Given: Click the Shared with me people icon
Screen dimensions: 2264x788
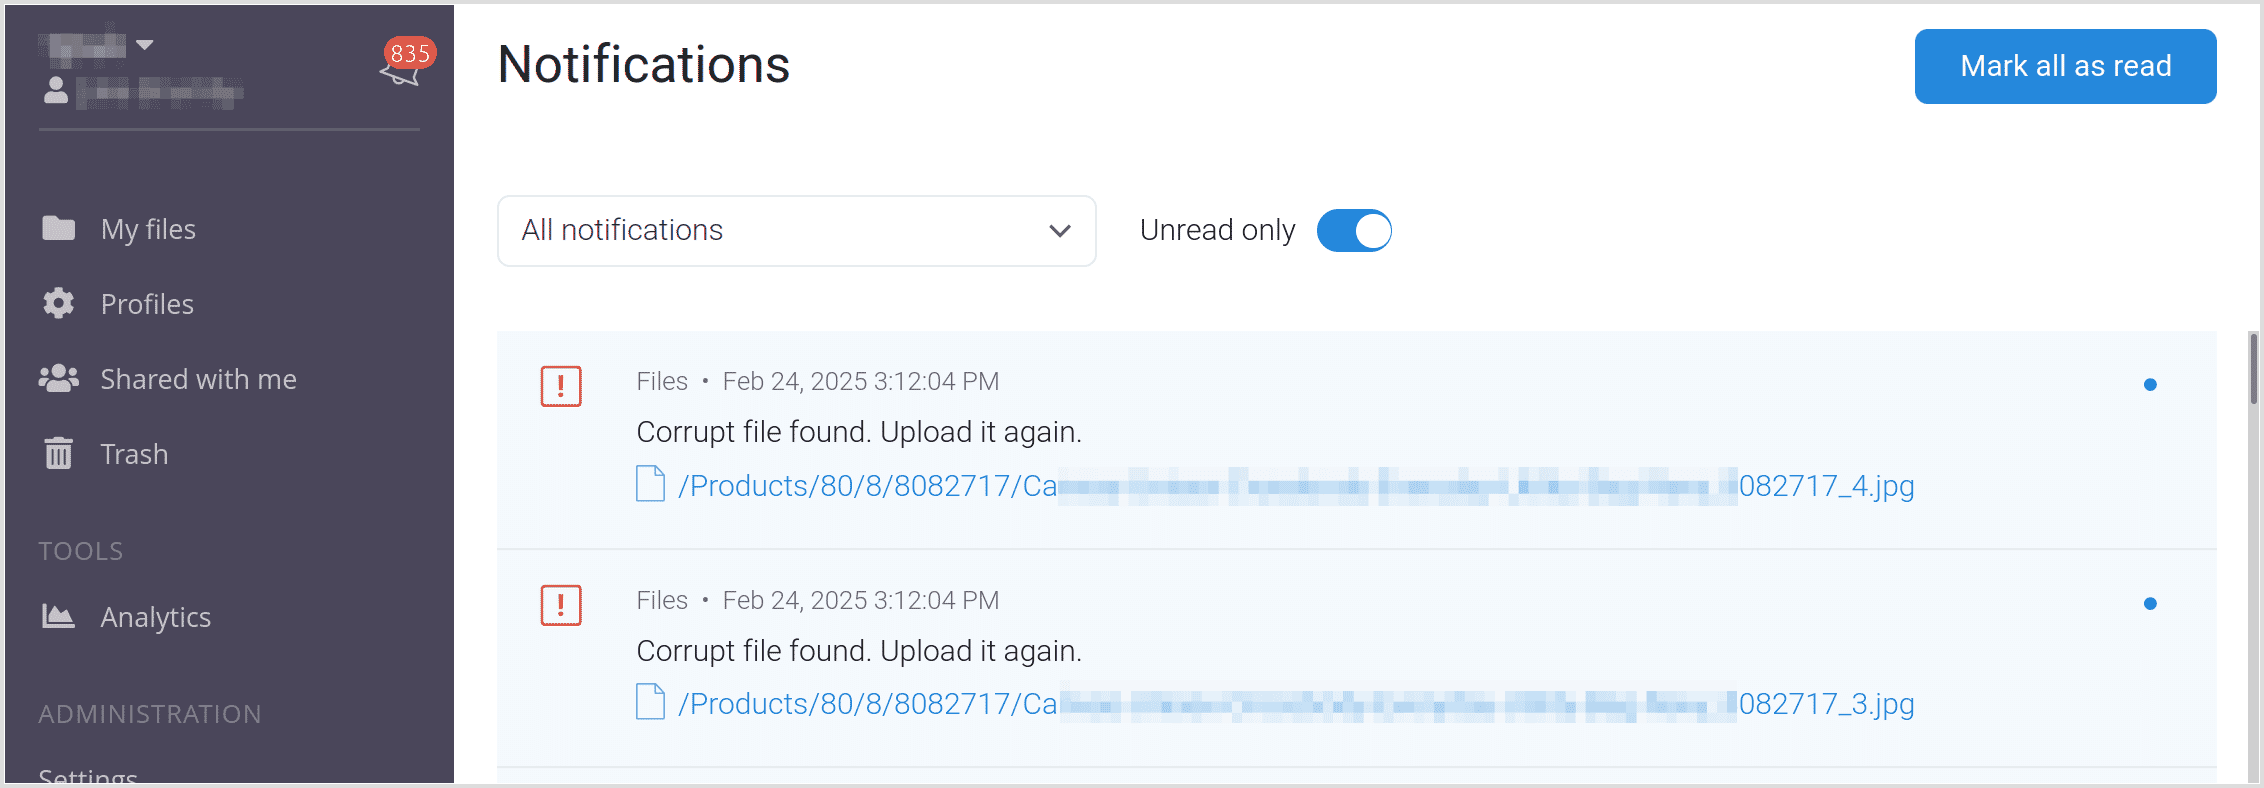Looking at the screenshot, I should (x=59, y=378).
